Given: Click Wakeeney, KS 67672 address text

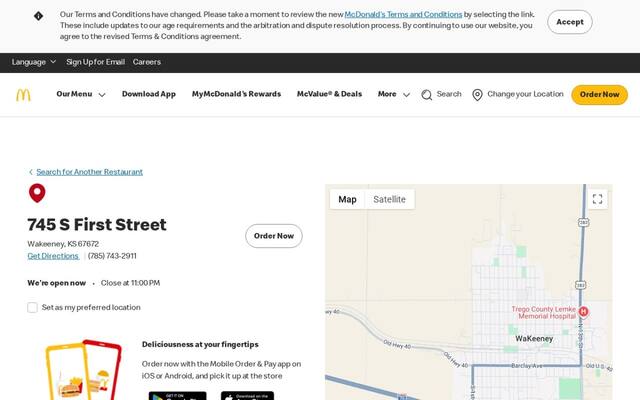Looking at the screenshot, I should tap(63, 244).
